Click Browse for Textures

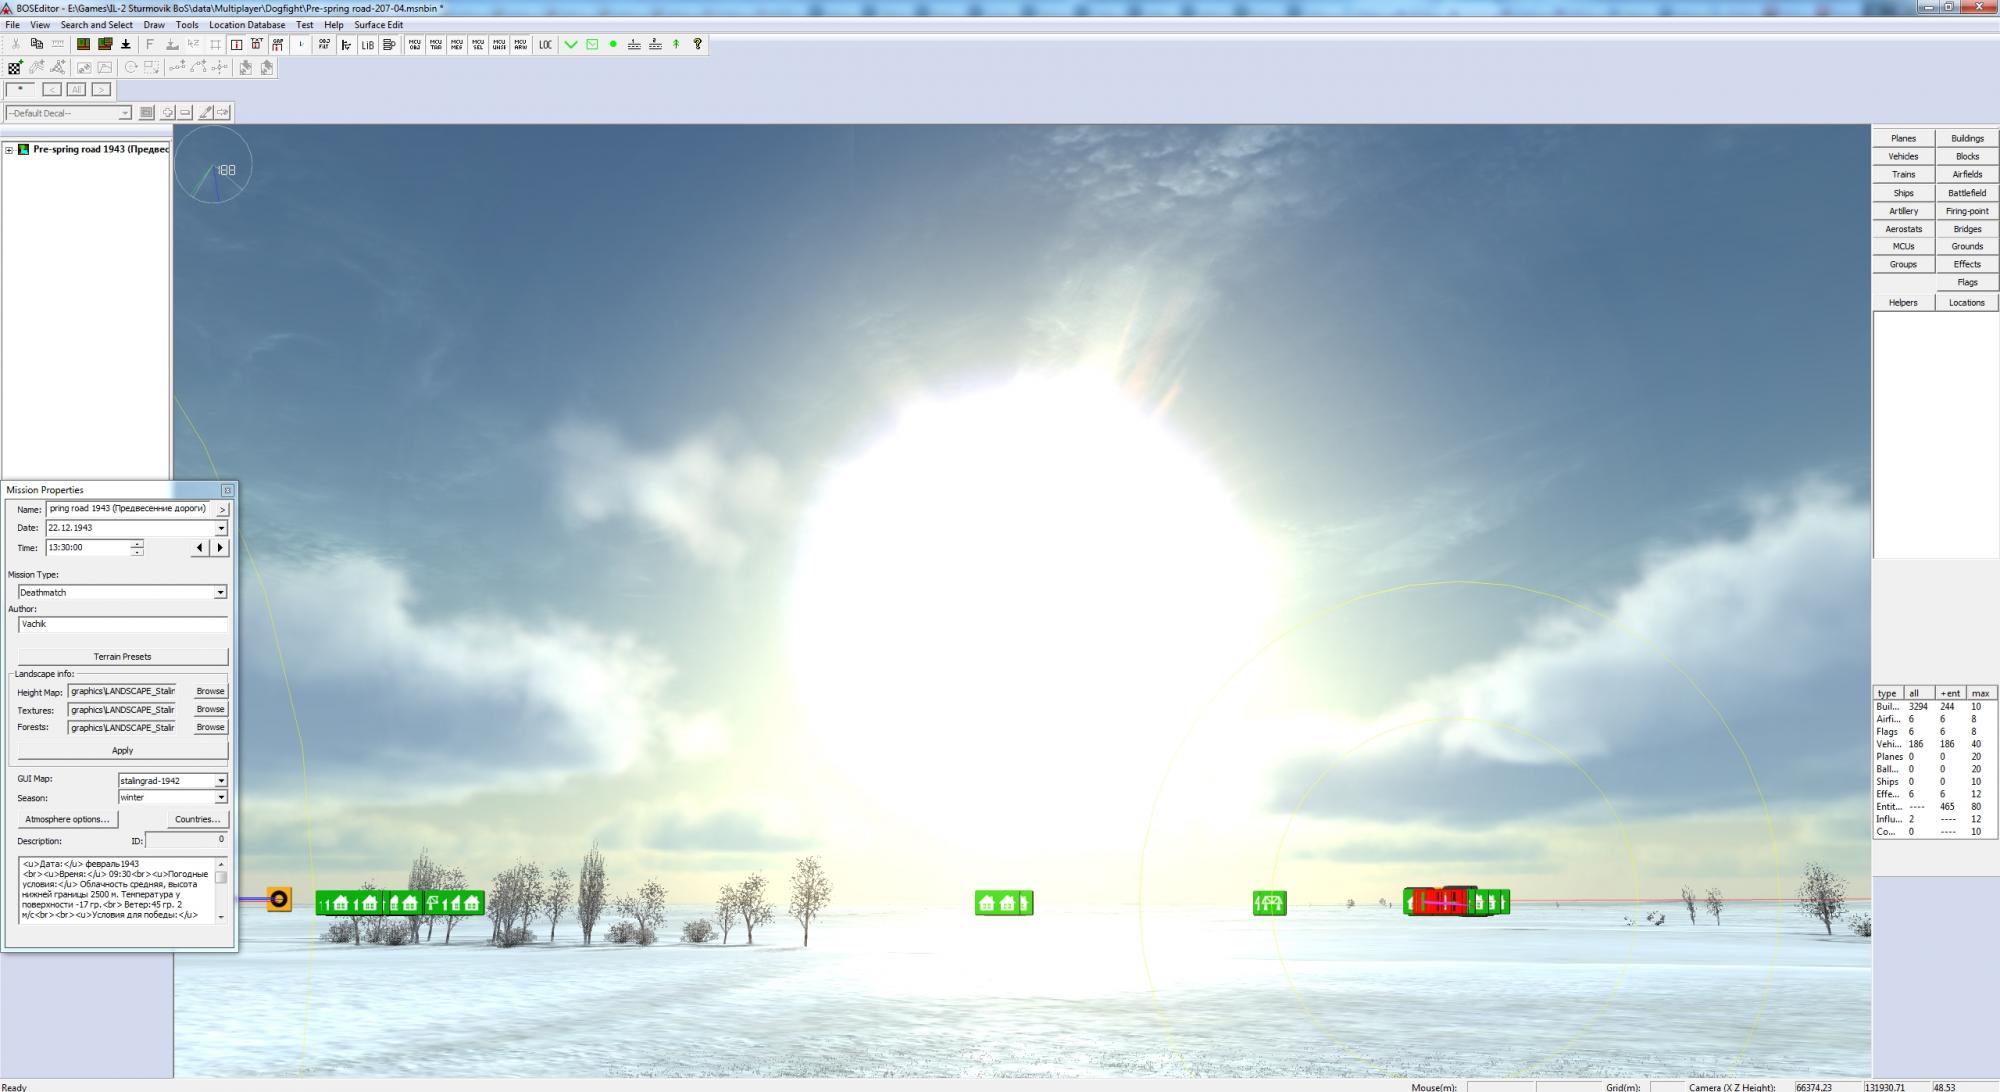pos(210,709)
